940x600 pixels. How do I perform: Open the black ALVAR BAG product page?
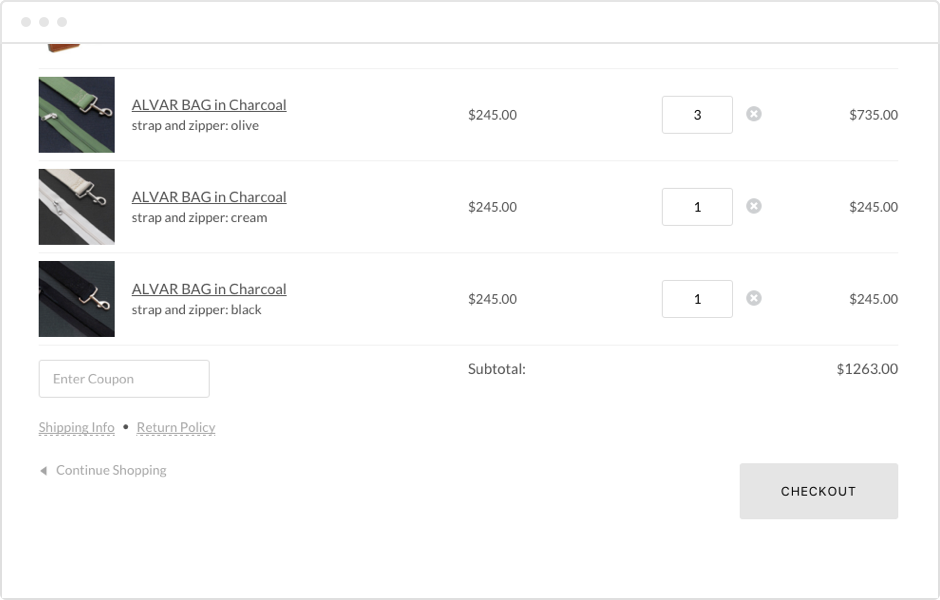pyautogui.click(x=208, y=288)
